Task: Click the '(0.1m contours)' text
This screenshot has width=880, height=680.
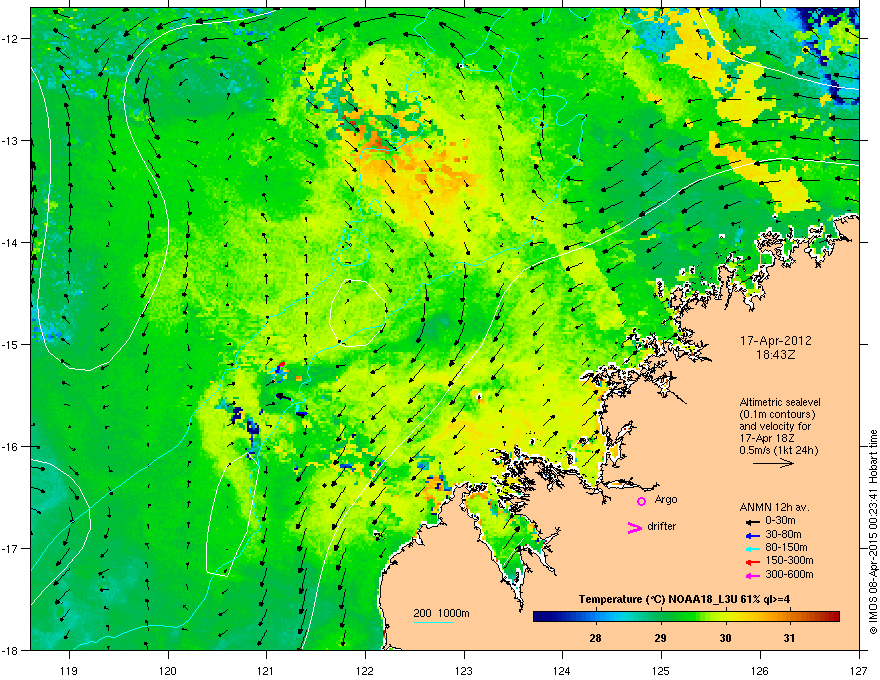Action: pyautogui.click(x=777, y=414)
